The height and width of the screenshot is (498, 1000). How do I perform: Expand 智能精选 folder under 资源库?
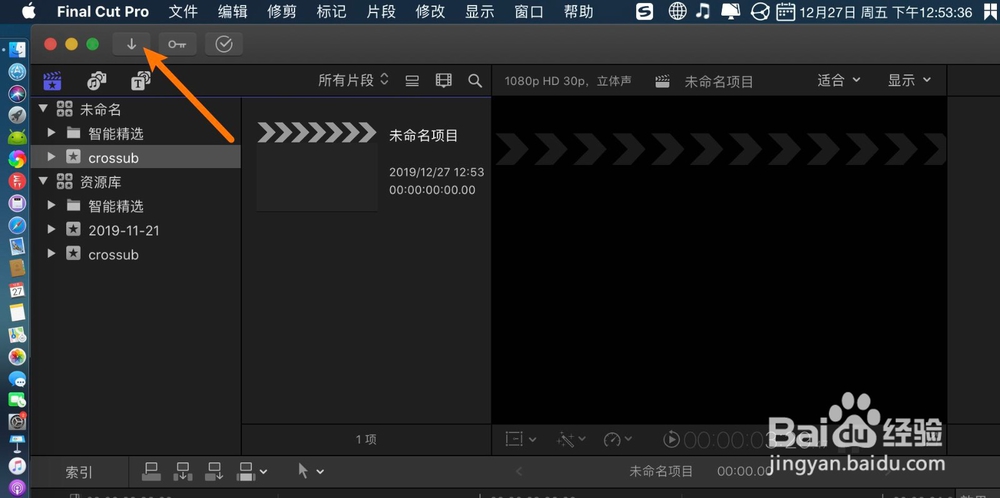tap(52, 206)
